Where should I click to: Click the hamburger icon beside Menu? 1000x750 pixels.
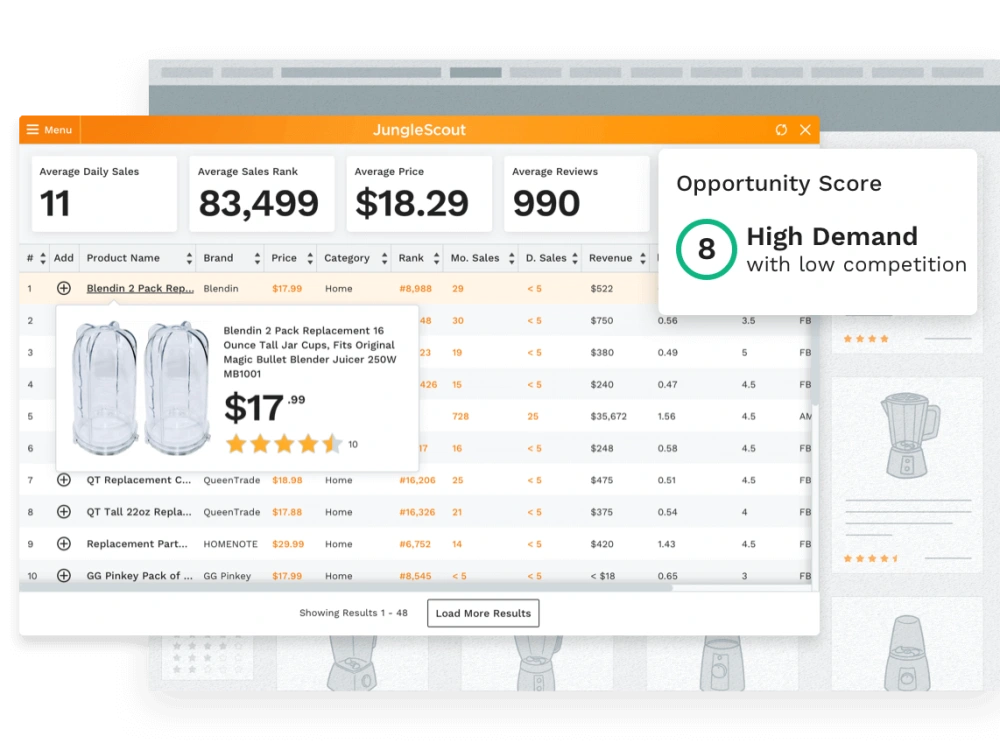[33, 129]
